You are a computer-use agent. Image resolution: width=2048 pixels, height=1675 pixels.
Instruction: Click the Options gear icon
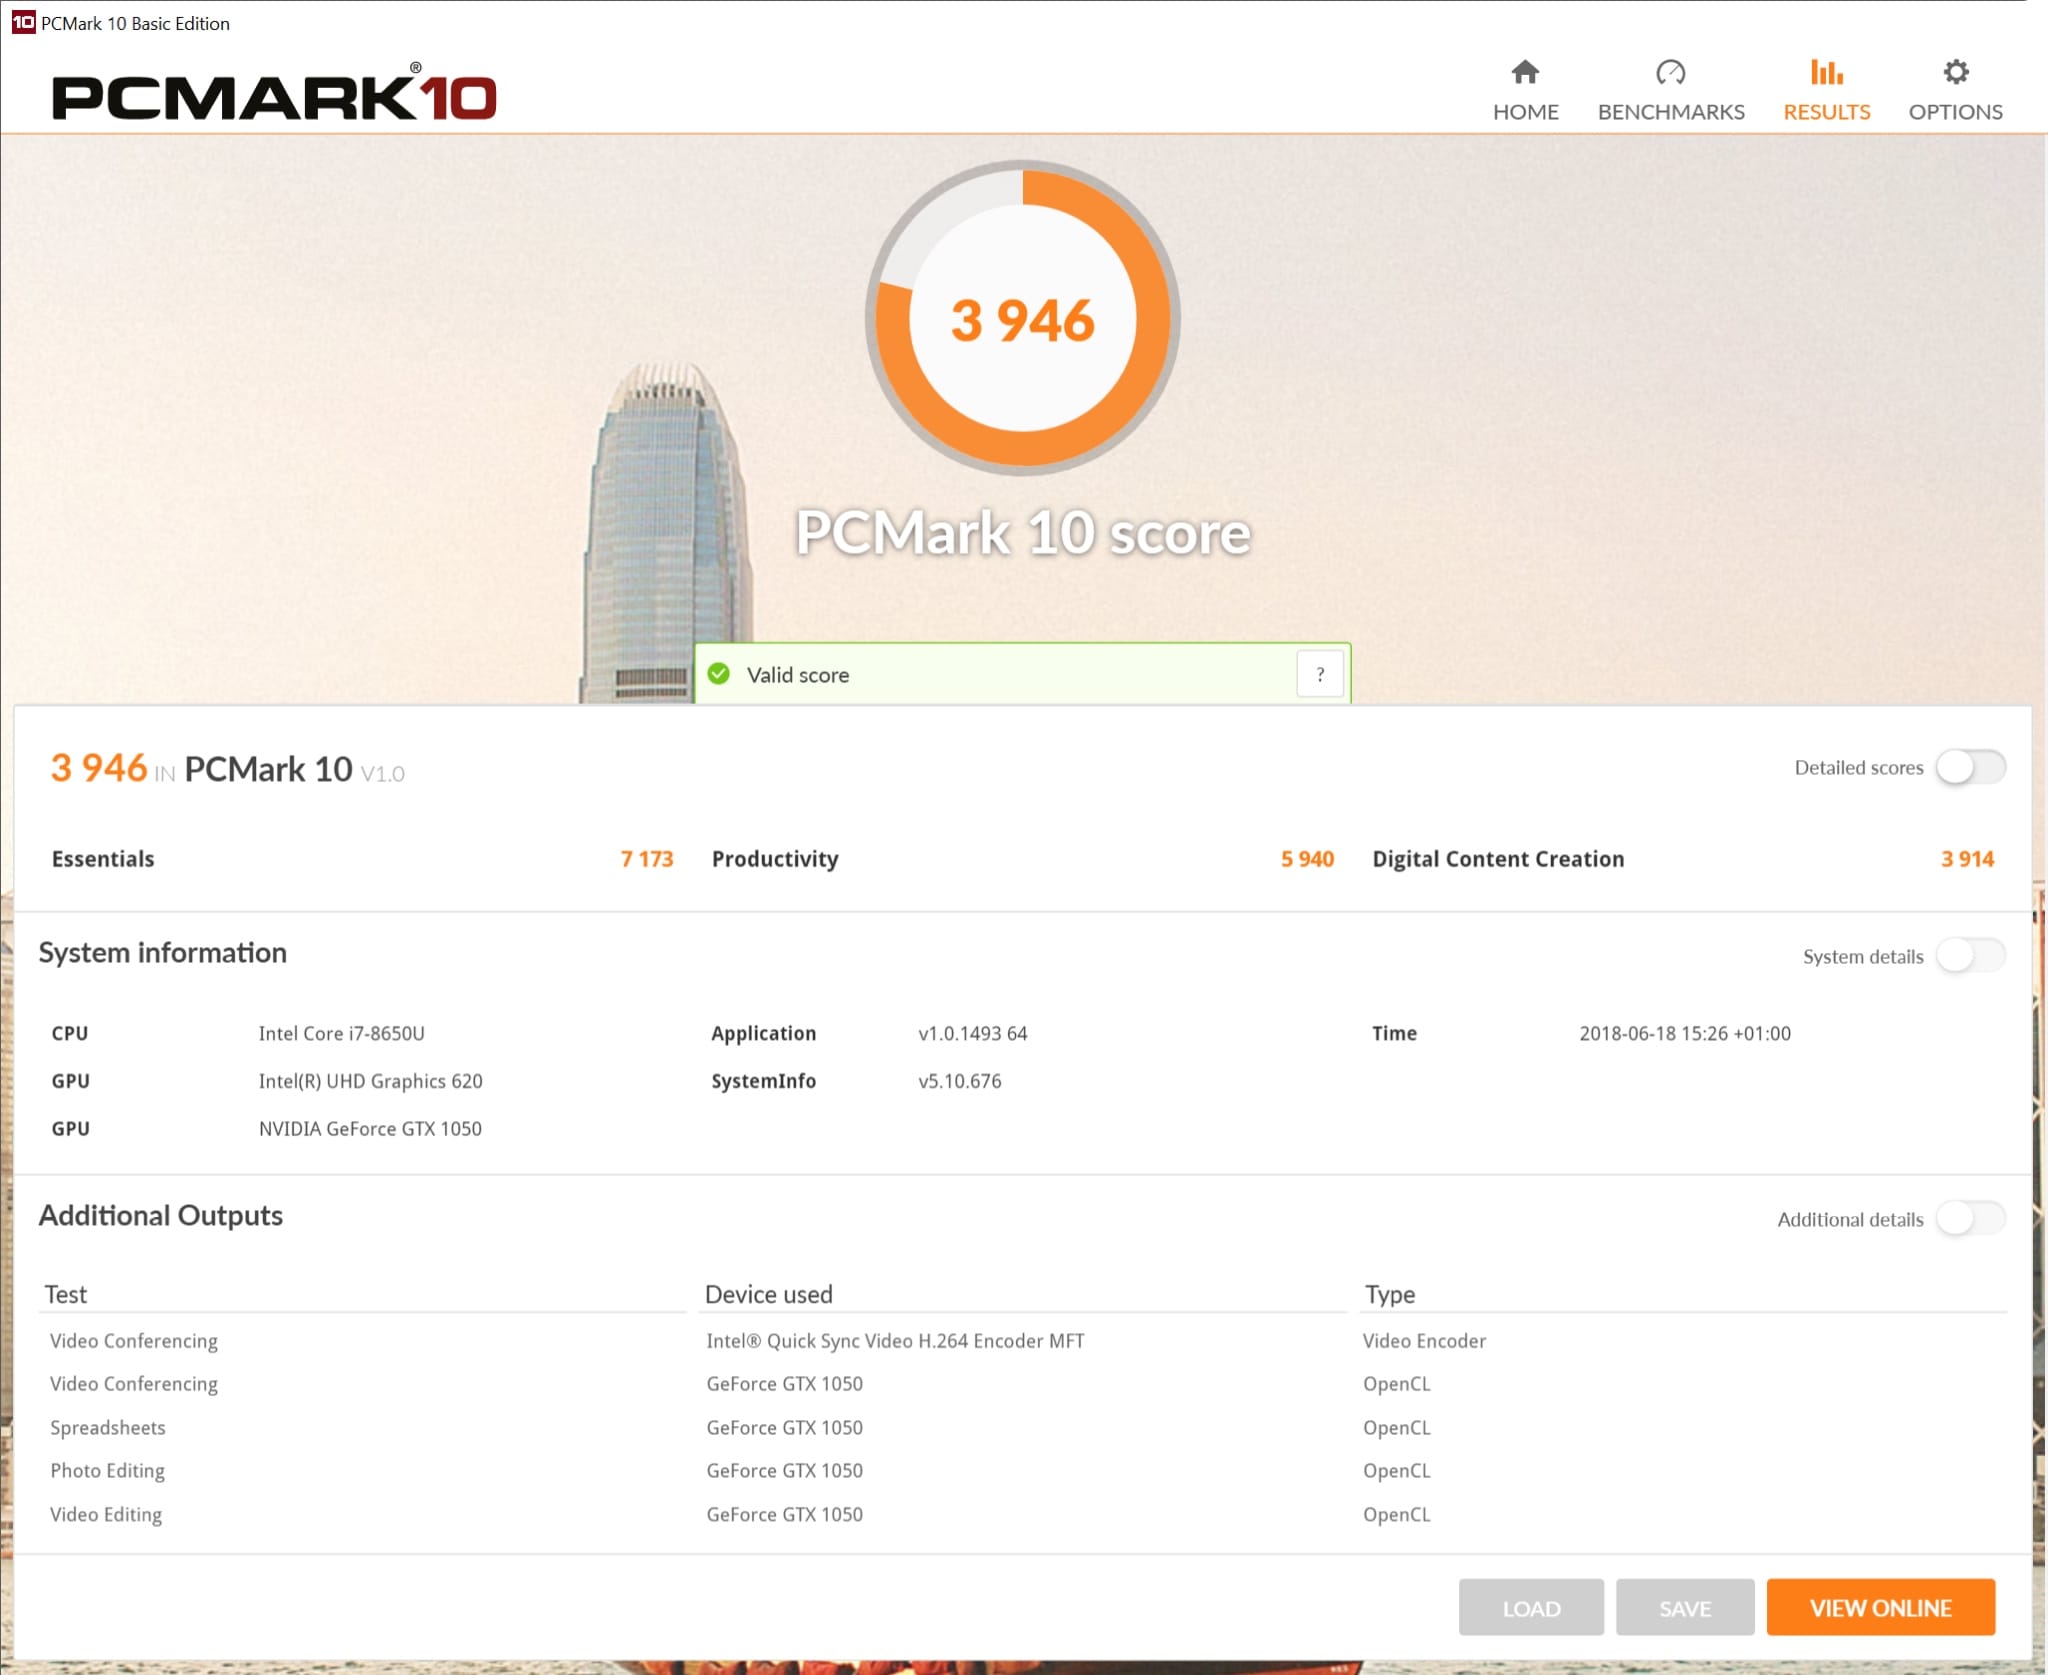pos(1955,72)
